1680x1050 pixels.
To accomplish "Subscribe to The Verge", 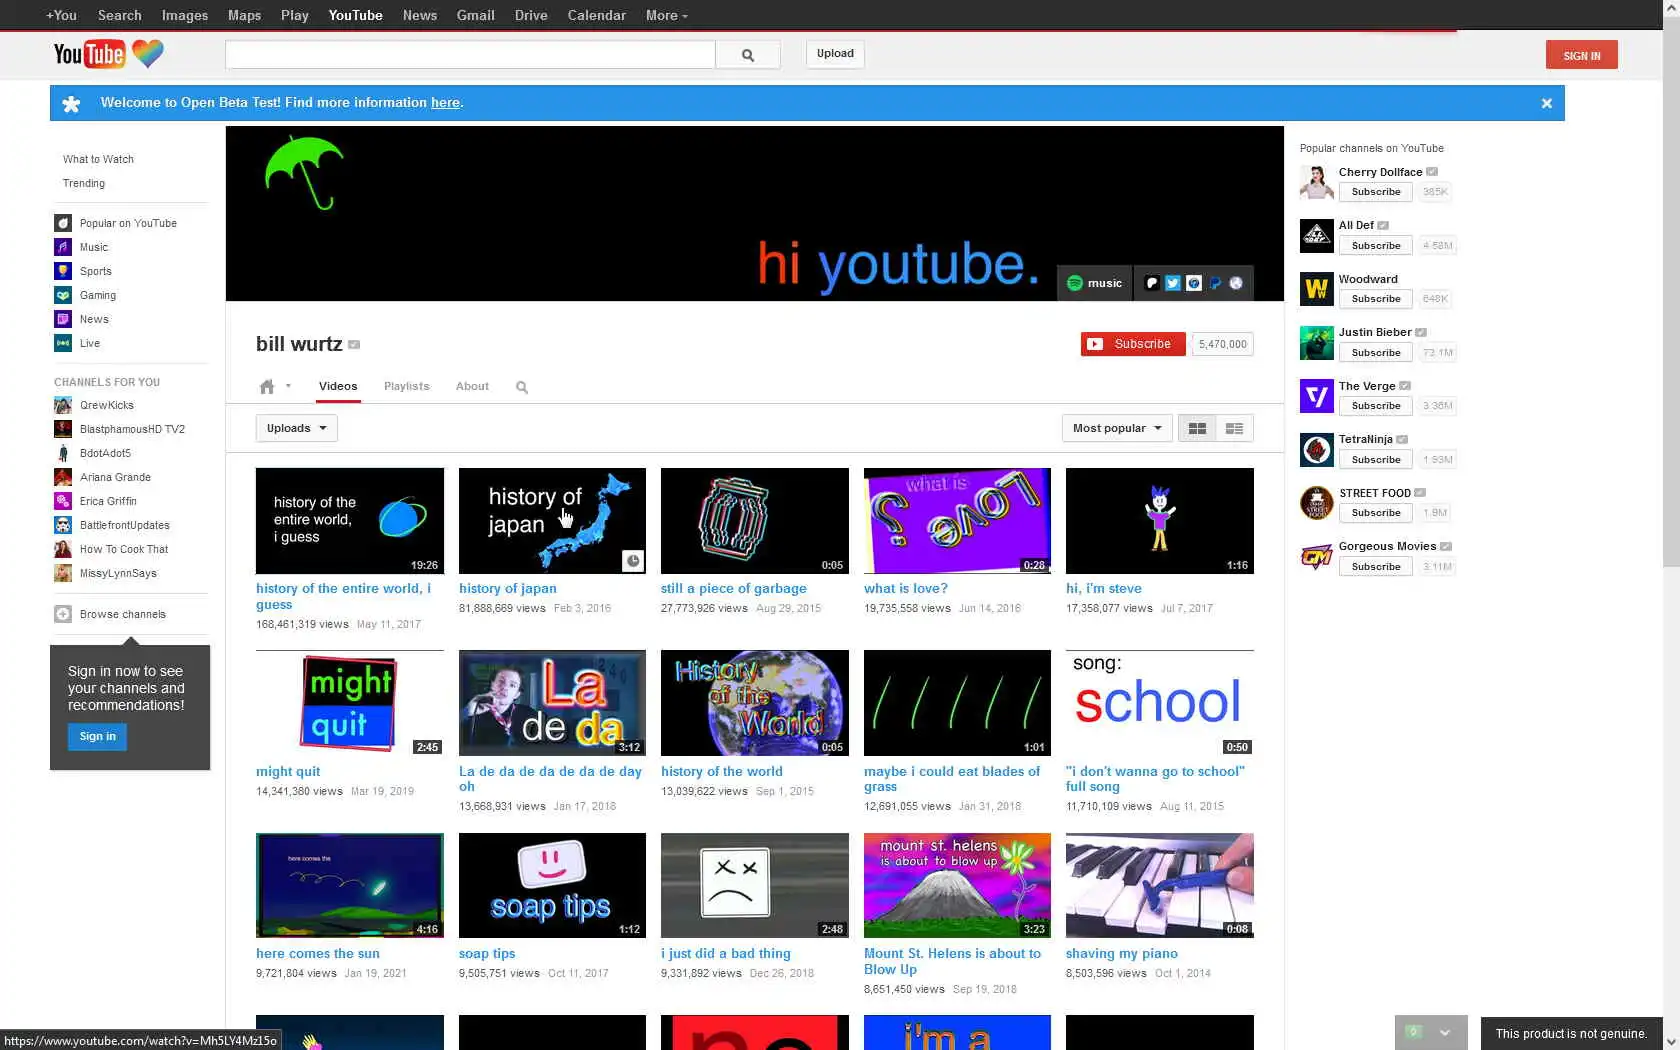I will 1376,406.
